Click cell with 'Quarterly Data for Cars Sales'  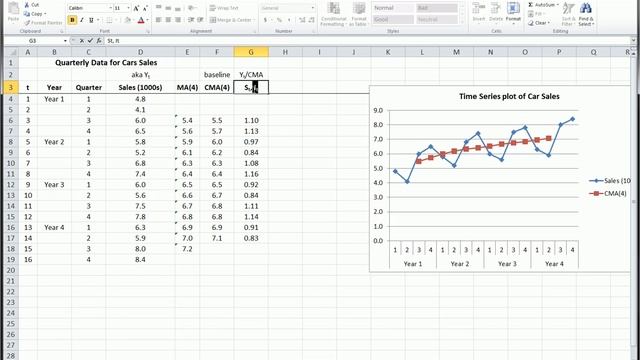[x=106, y=62]
